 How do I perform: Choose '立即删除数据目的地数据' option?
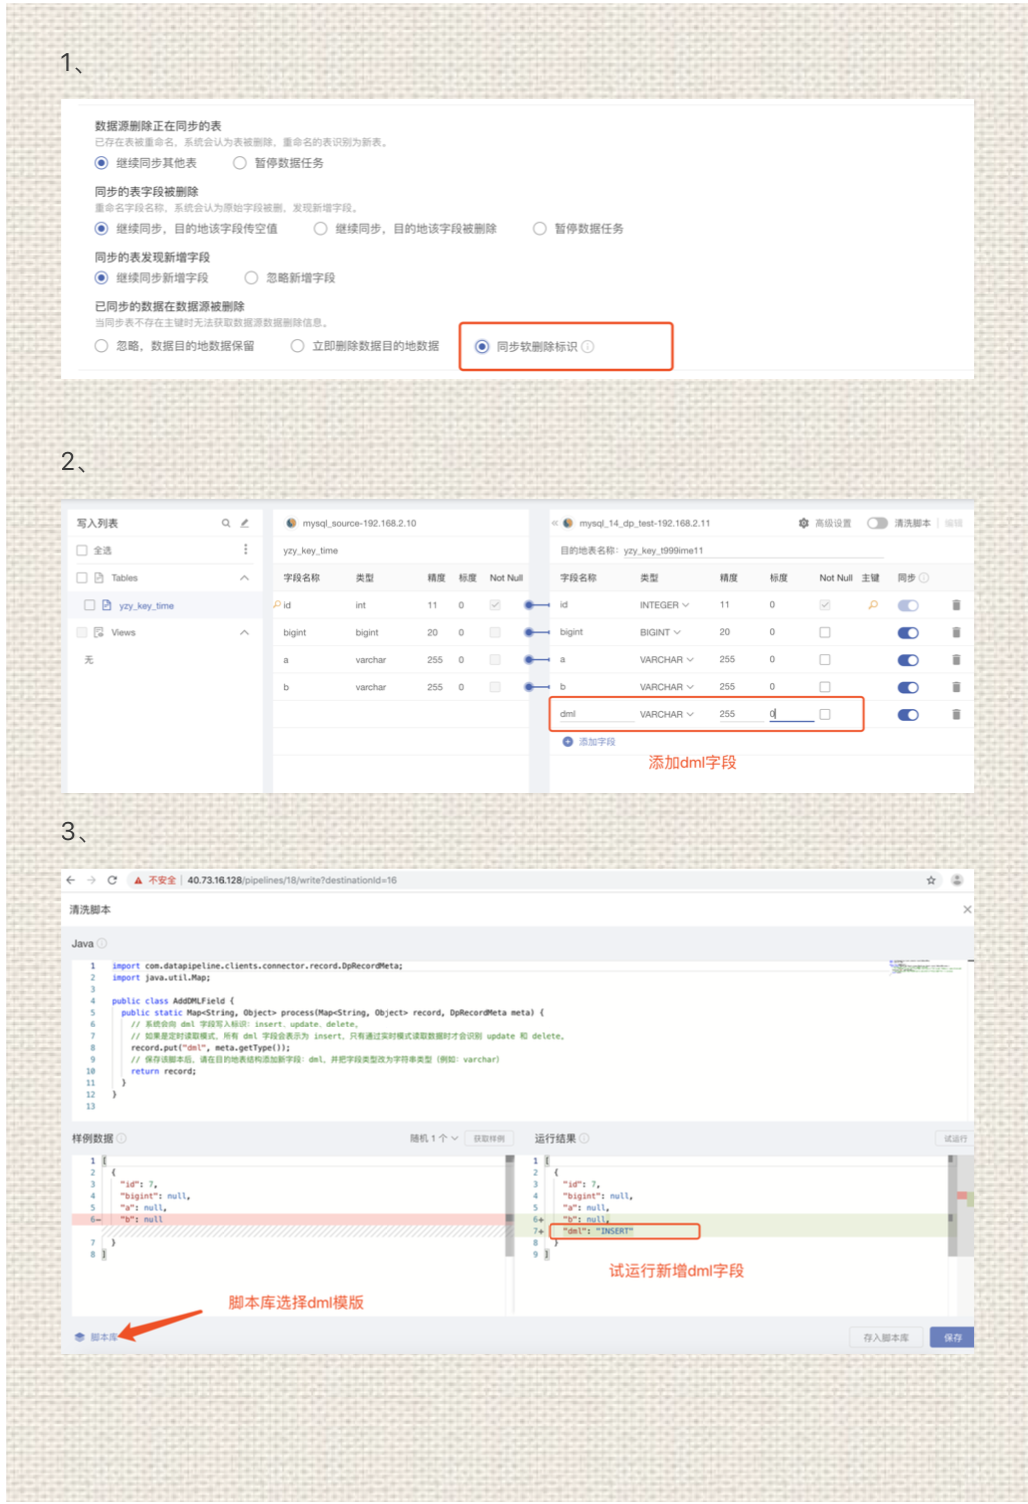pyautogui.click(x=297, y=345)
